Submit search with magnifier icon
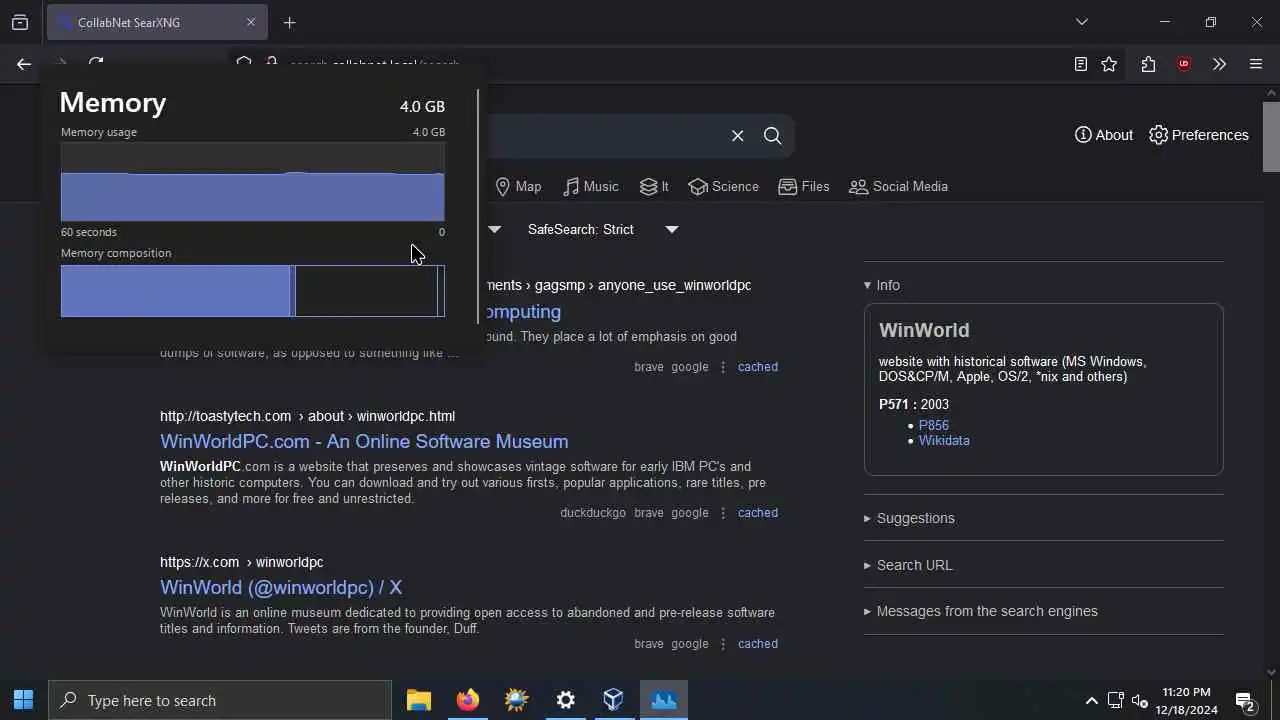The width and height of the screenshot is (1280, 720). (x=772, y=136)
